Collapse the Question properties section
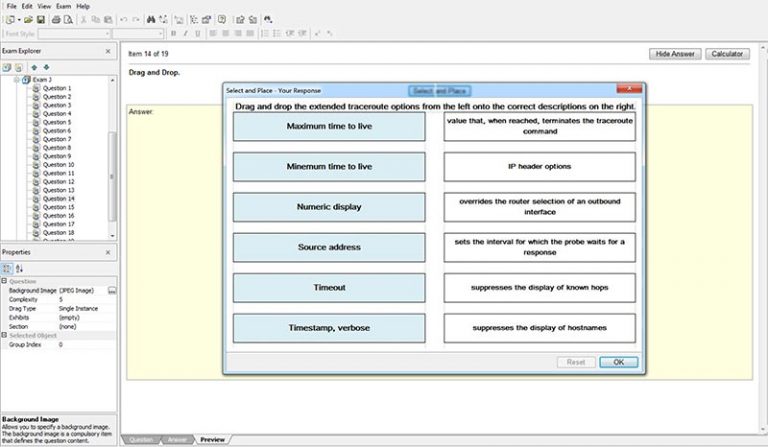The height and width of the screenshot is (447, 768). tap(4, 281)
